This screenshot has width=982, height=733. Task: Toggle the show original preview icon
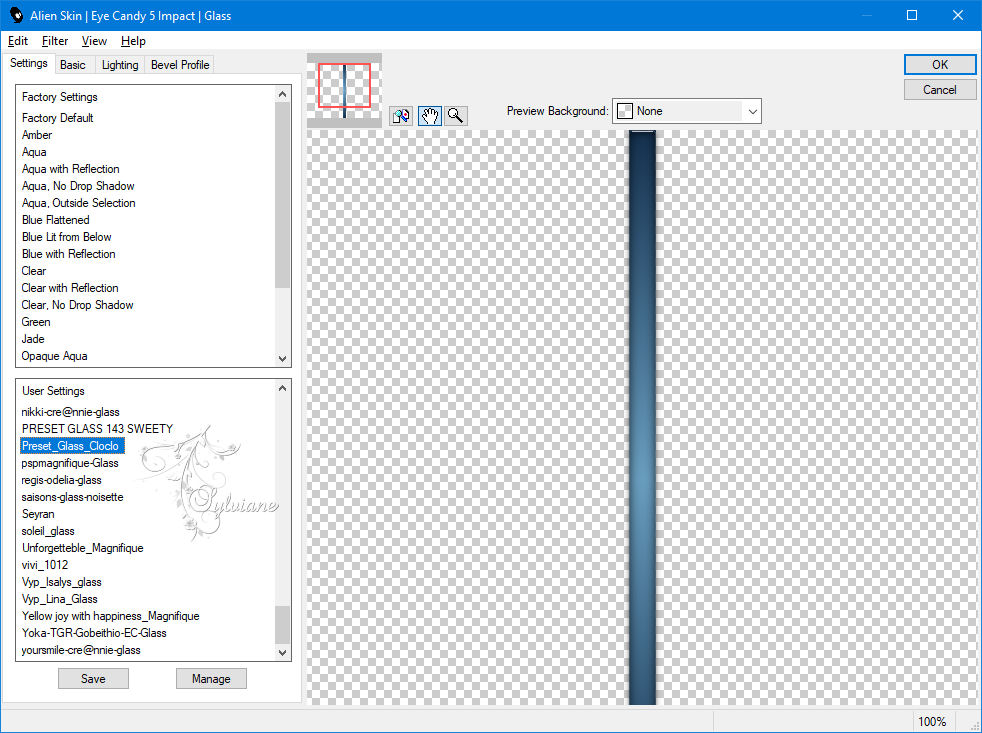click(401, 115)
